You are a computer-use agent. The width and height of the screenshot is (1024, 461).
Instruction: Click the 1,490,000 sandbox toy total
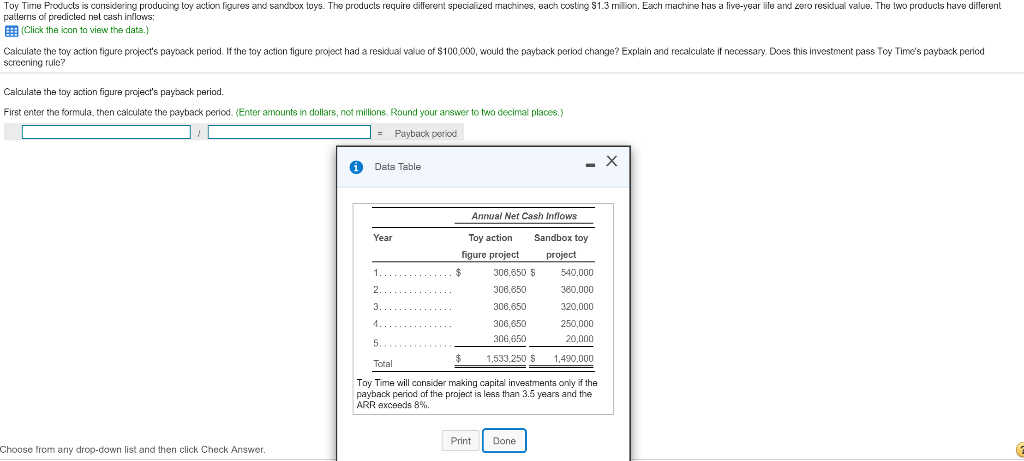573,358
